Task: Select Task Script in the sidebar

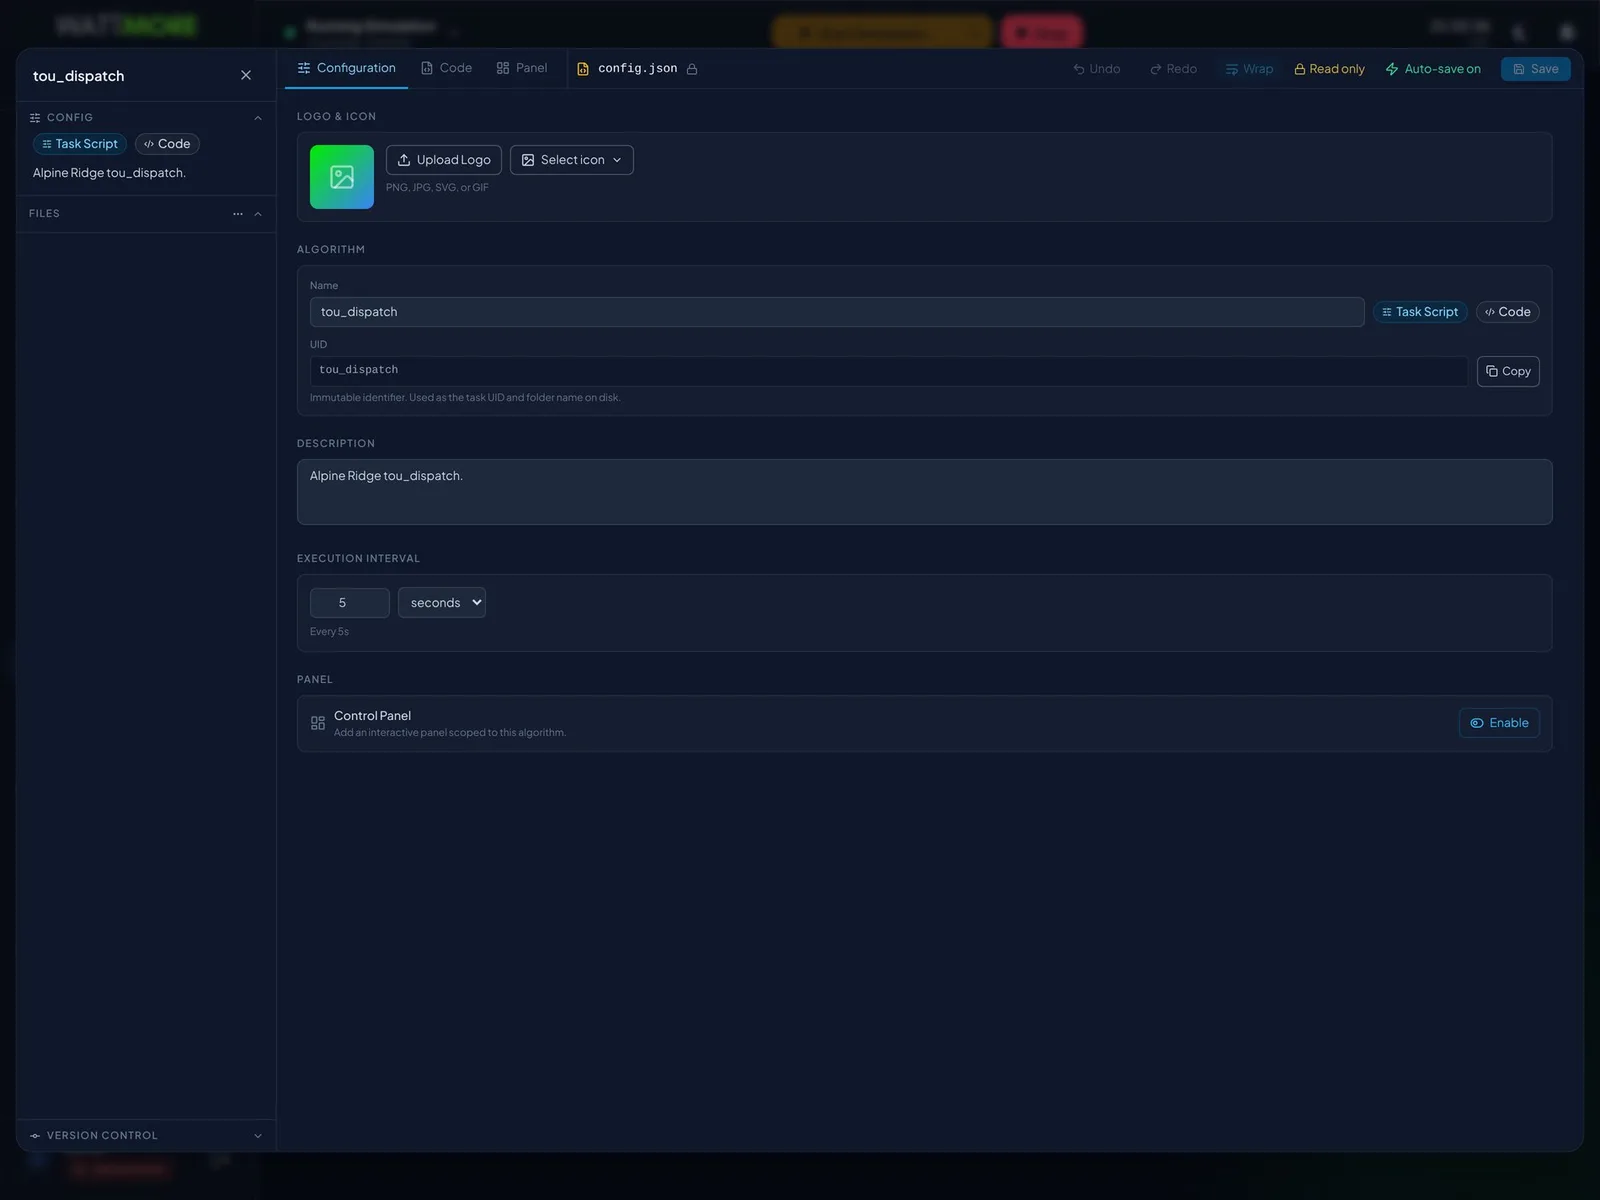Action: (x=80, y=144)
